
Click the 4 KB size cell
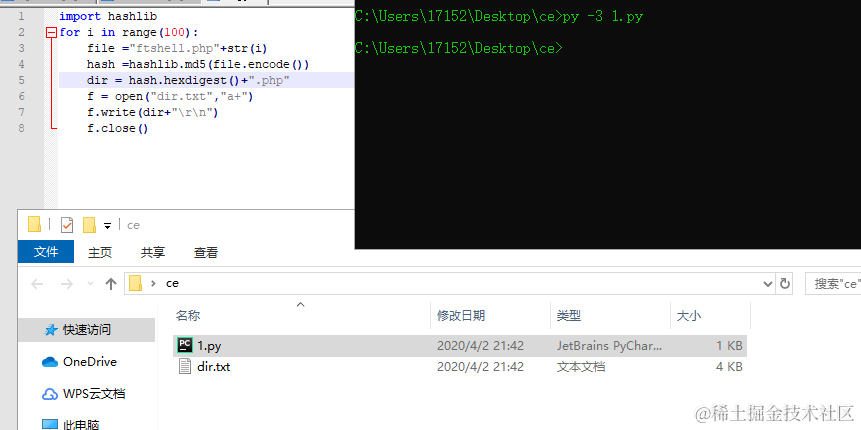(730, 367)
